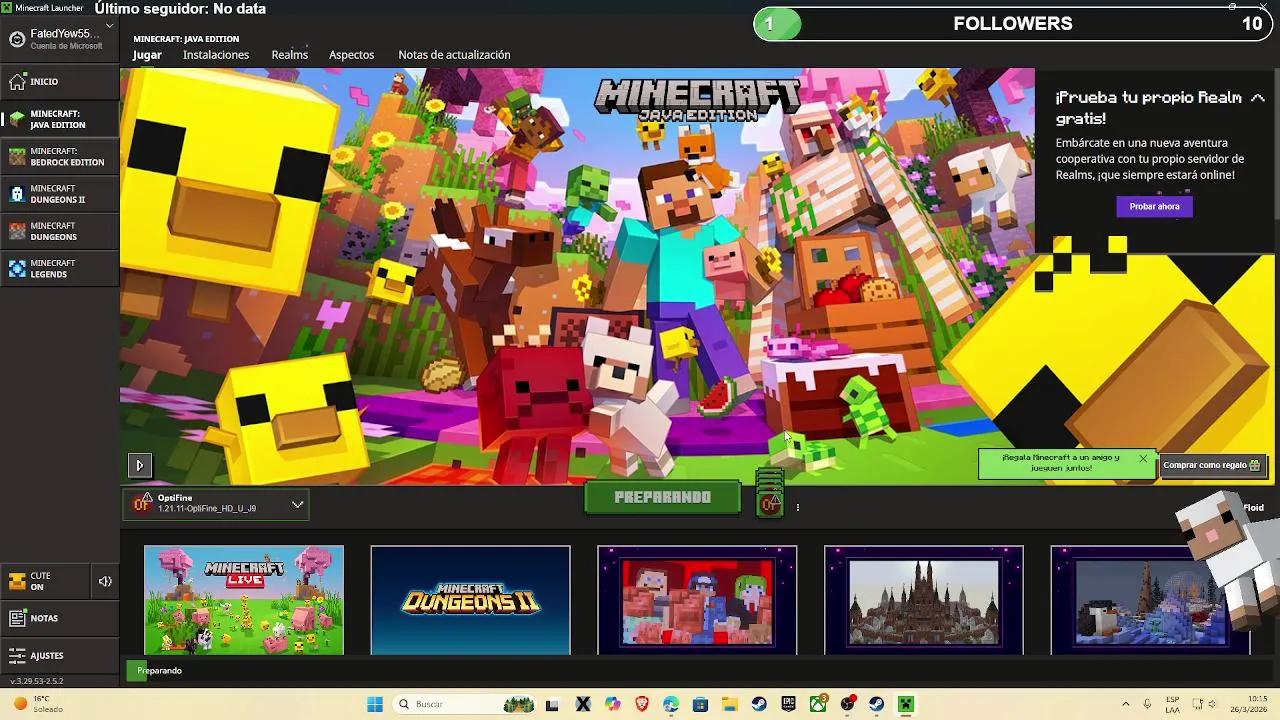This screenshot has height=720, width=1280.
Task: Open Copilot from the taskbar
Action: [x=612, y=705]
